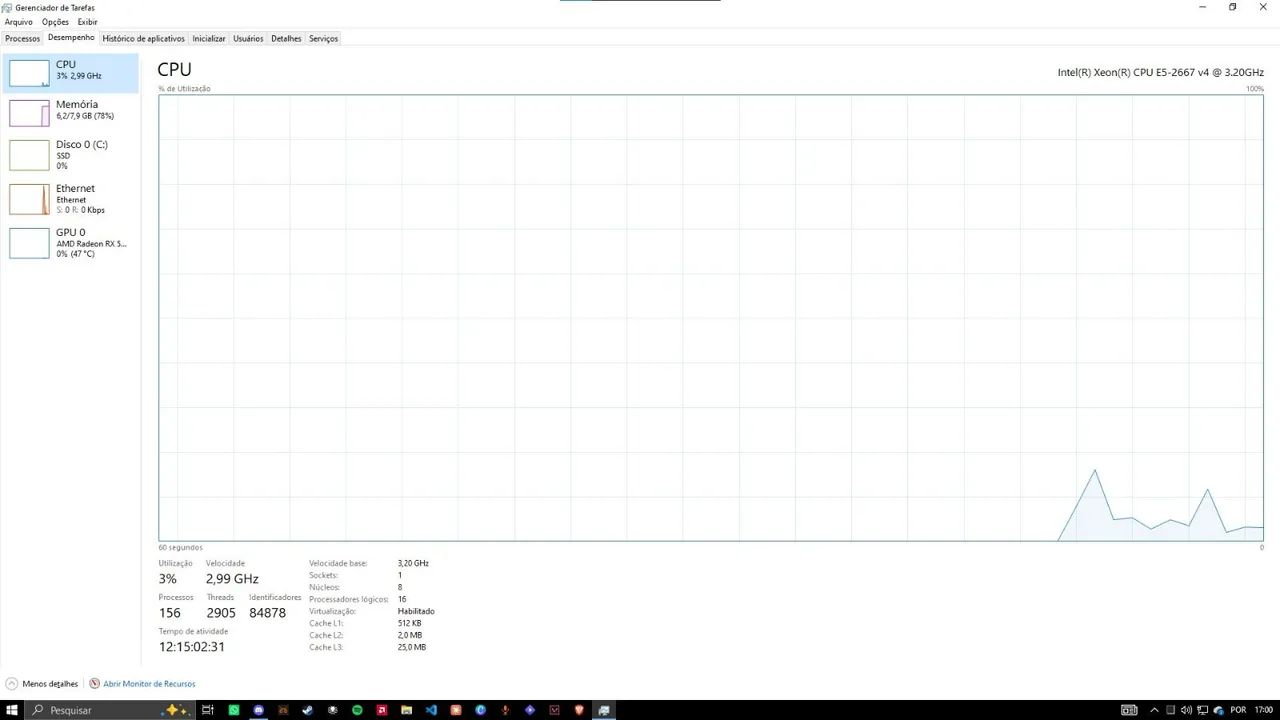Switch to the Processos tab

coord(22,39)
